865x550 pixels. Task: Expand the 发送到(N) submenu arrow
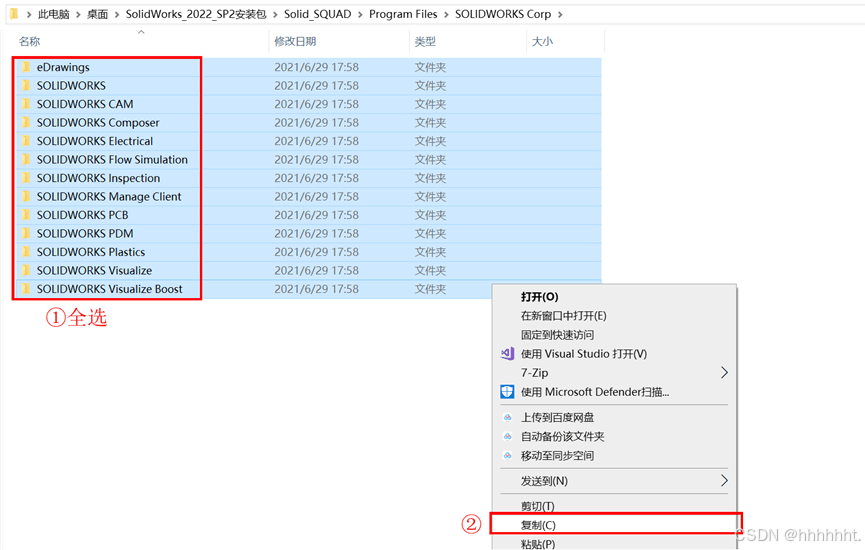click(724, 481)
